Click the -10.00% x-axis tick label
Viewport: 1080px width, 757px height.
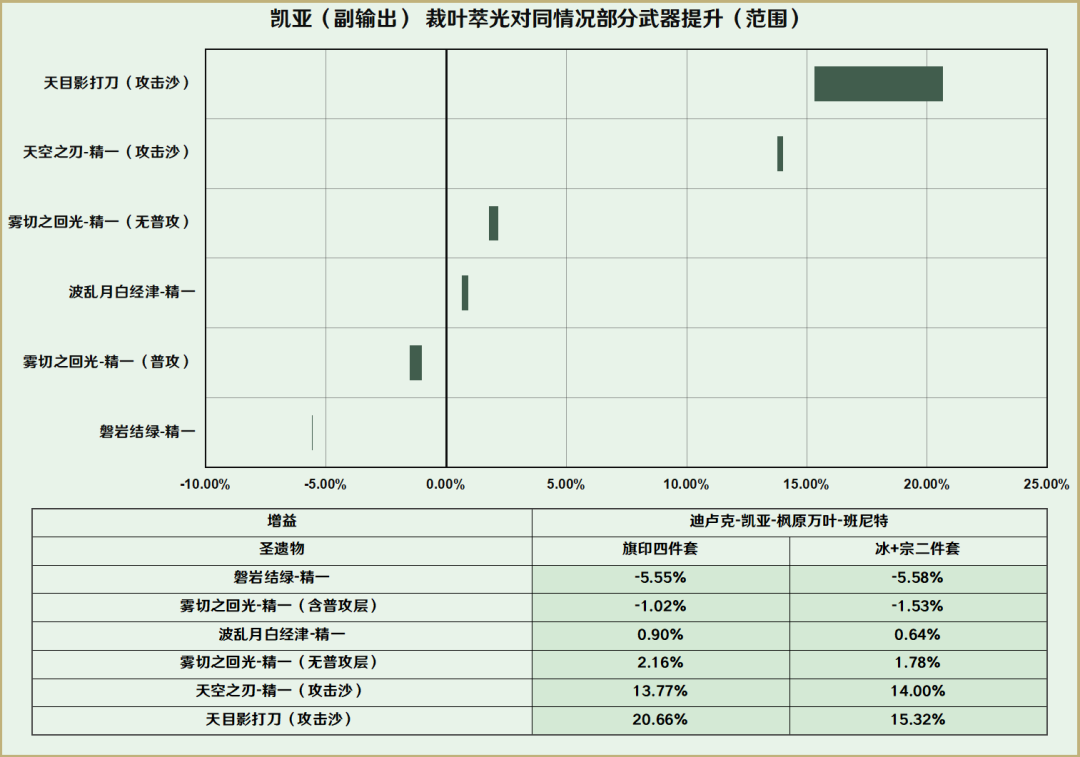[205, 484]
